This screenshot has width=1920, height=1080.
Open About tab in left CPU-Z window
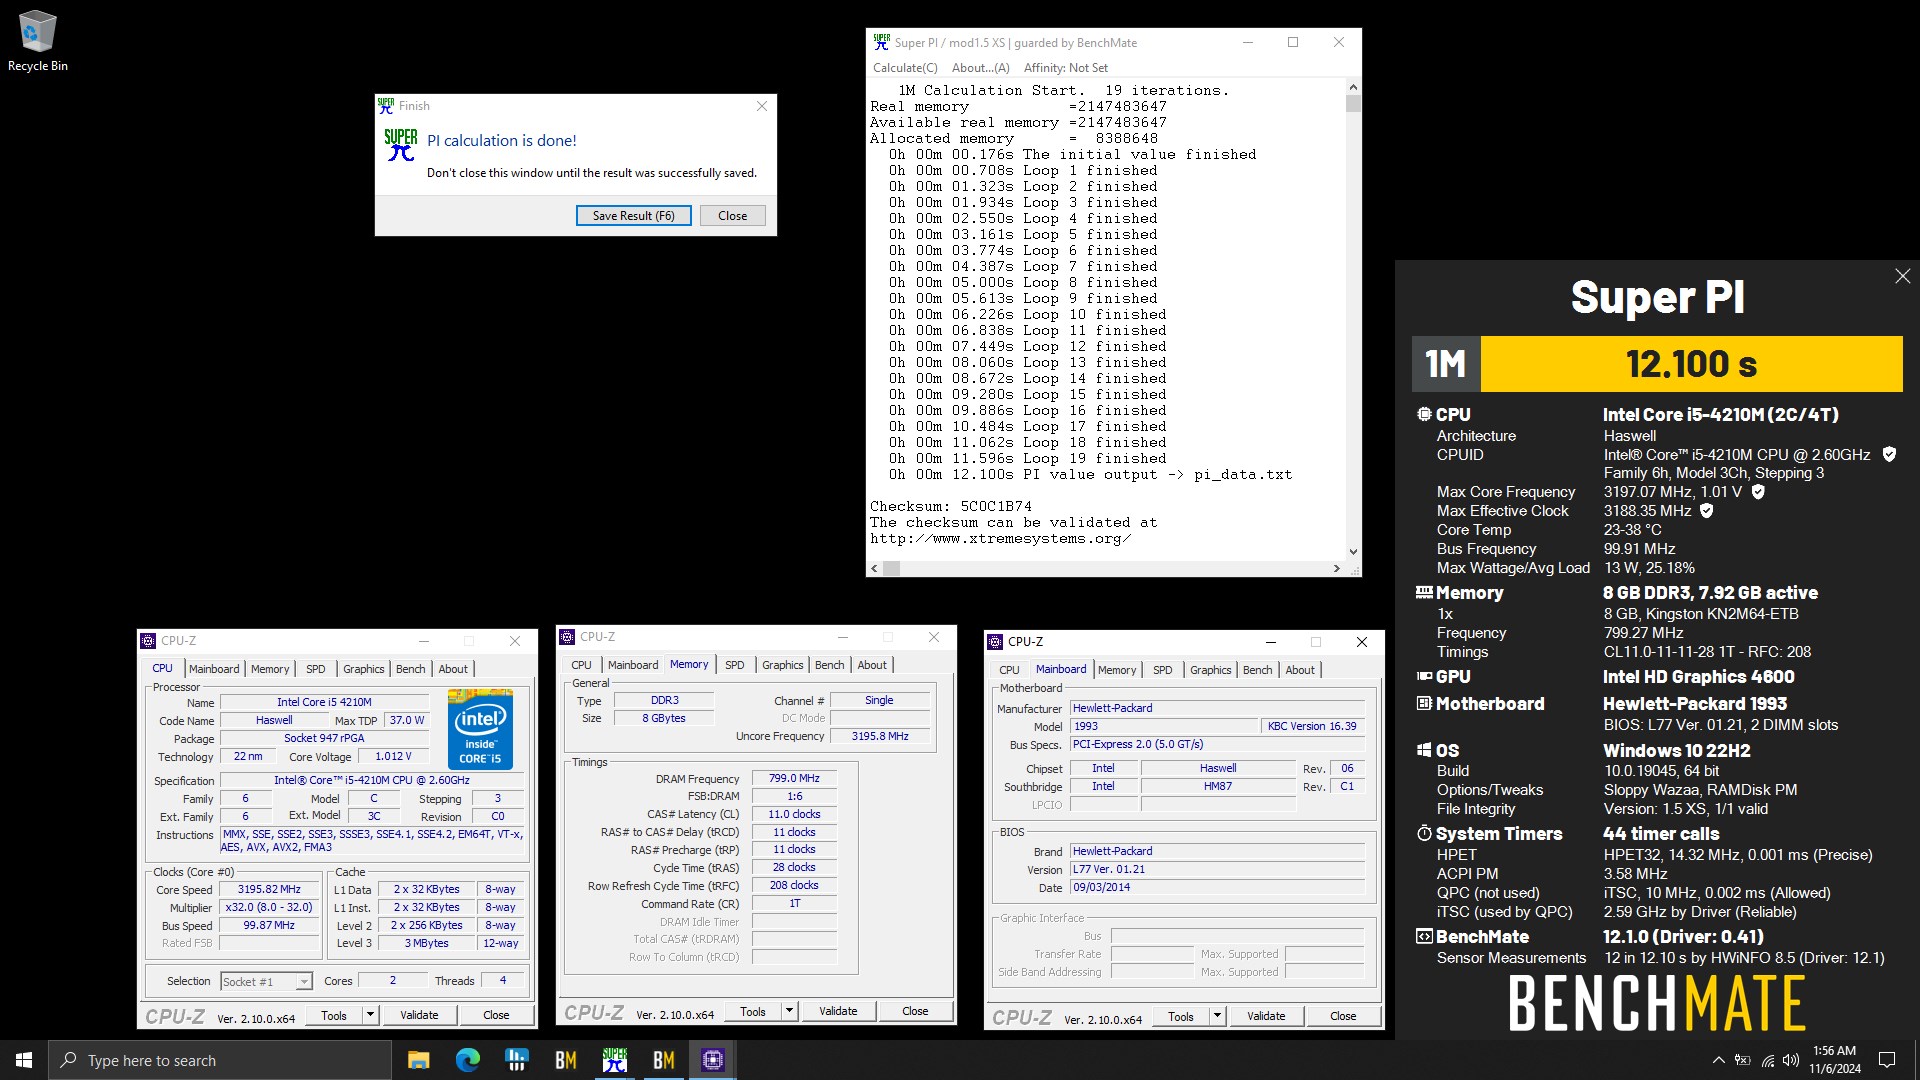pyautogui.click(x=453, y=669)
